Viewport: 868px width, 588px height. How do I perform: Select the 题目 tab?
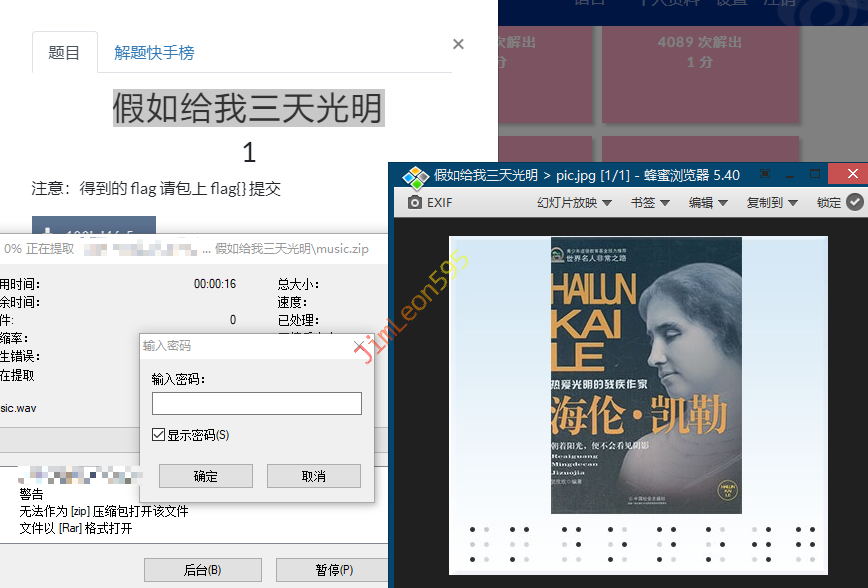coord(64,53)
